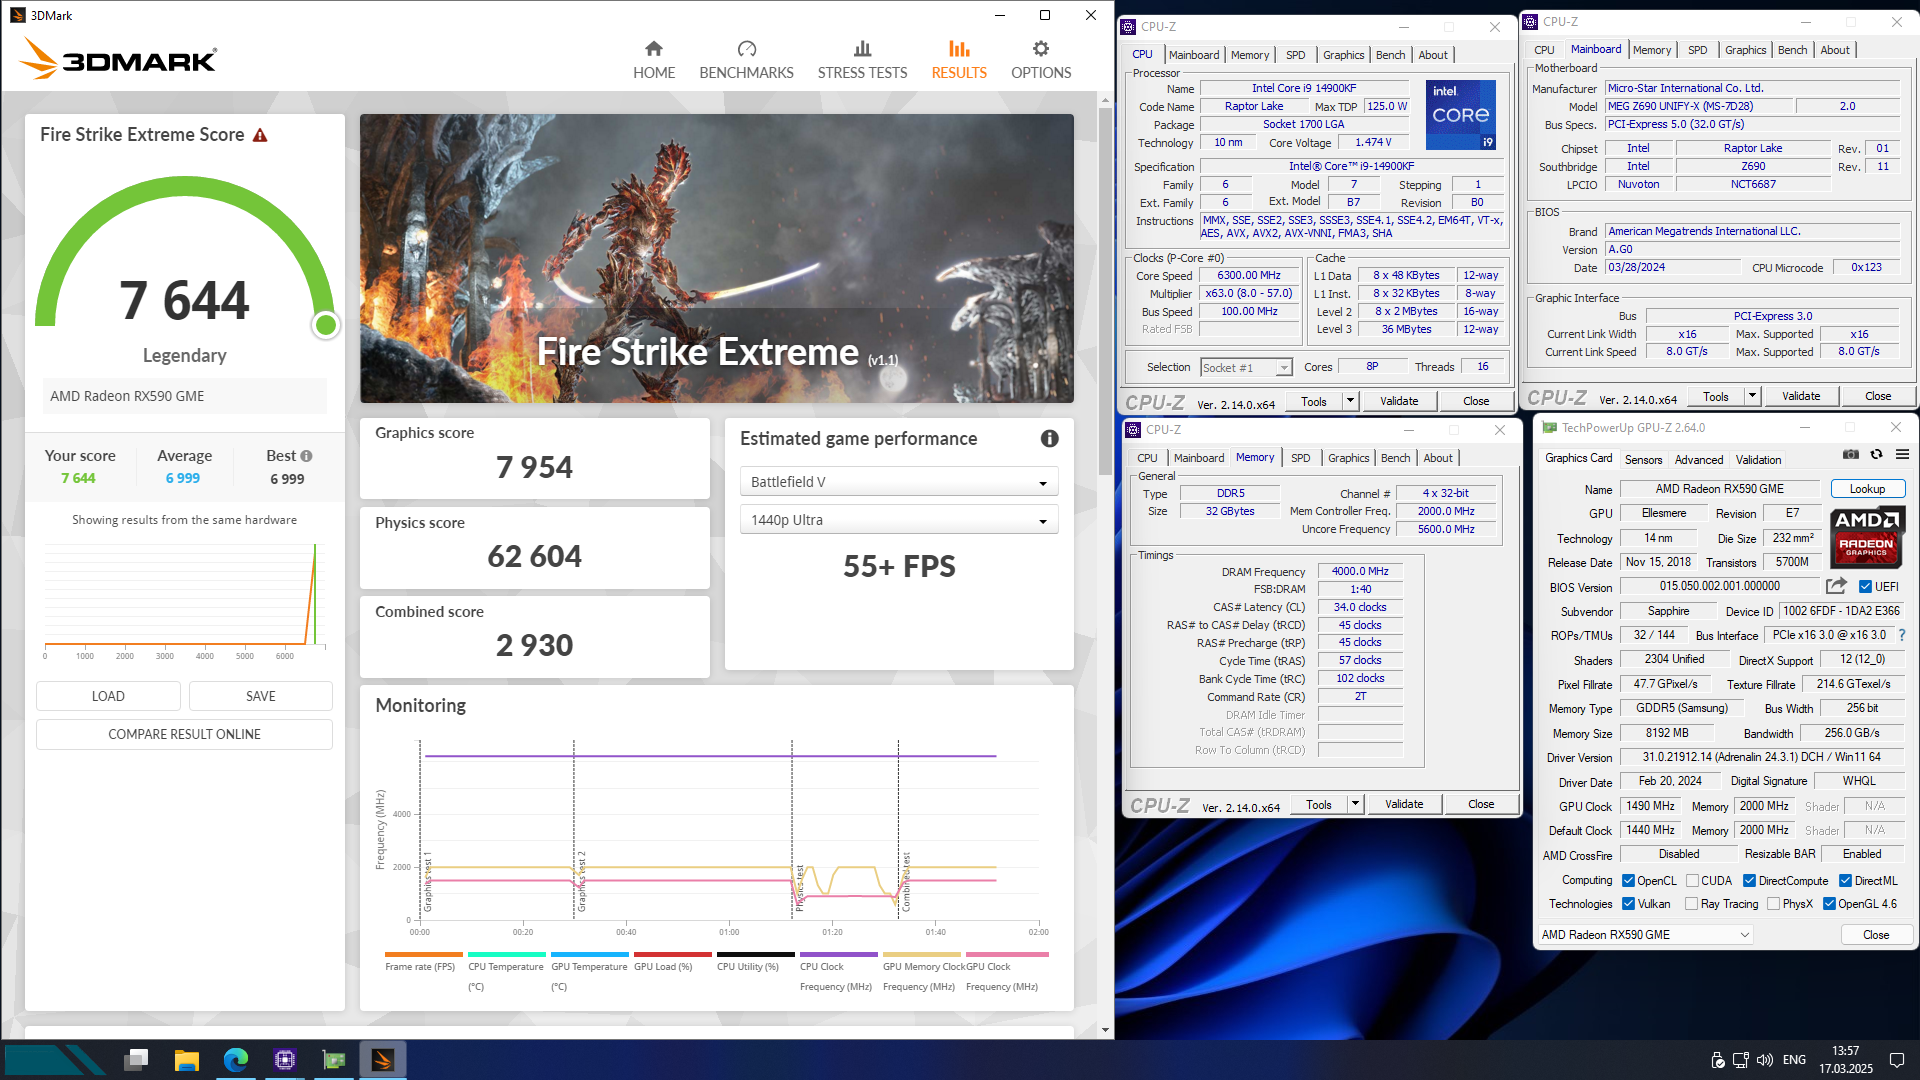
Task: Click Frame rate (FPS) orange legend swatch
Action: (423, 954)
